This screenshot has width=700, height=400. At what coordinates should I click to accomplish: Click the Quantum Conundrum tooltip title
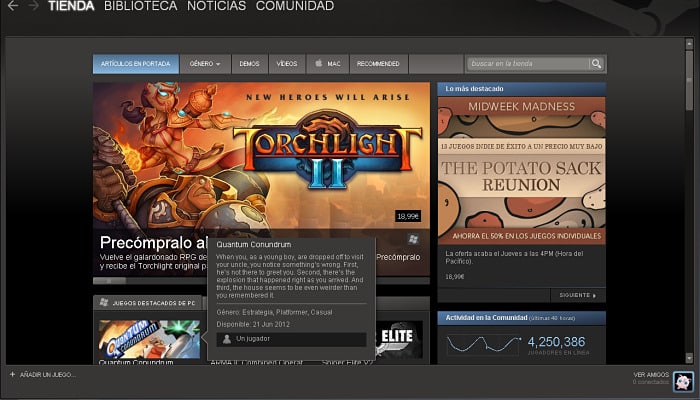(x=254, y=245)
